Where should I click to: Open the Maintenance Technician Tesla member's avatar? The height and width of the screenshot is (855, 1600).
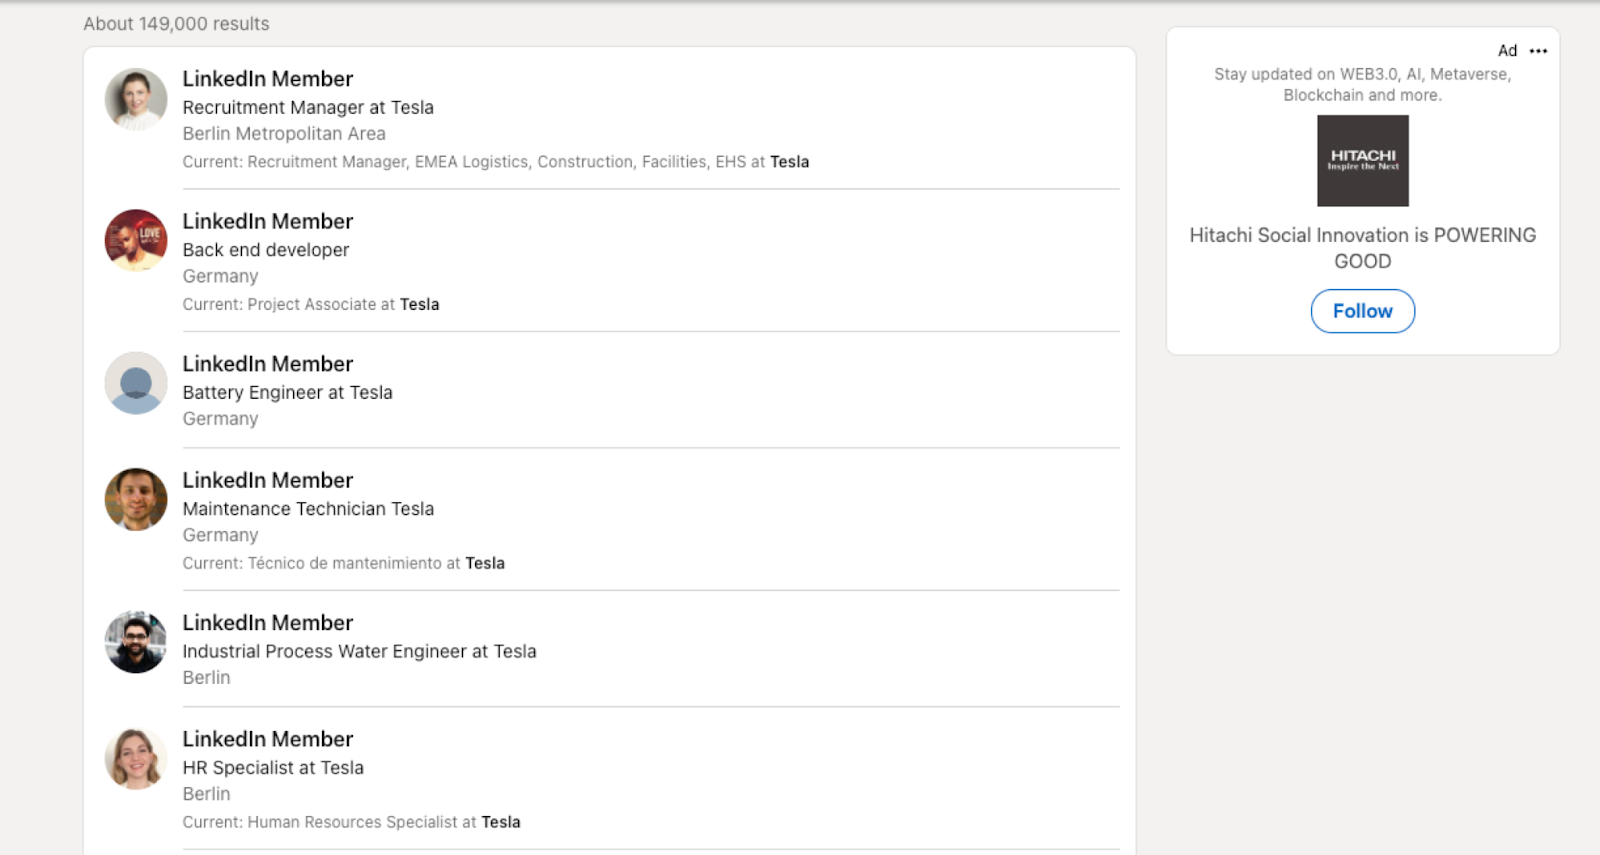click(136, 499)
